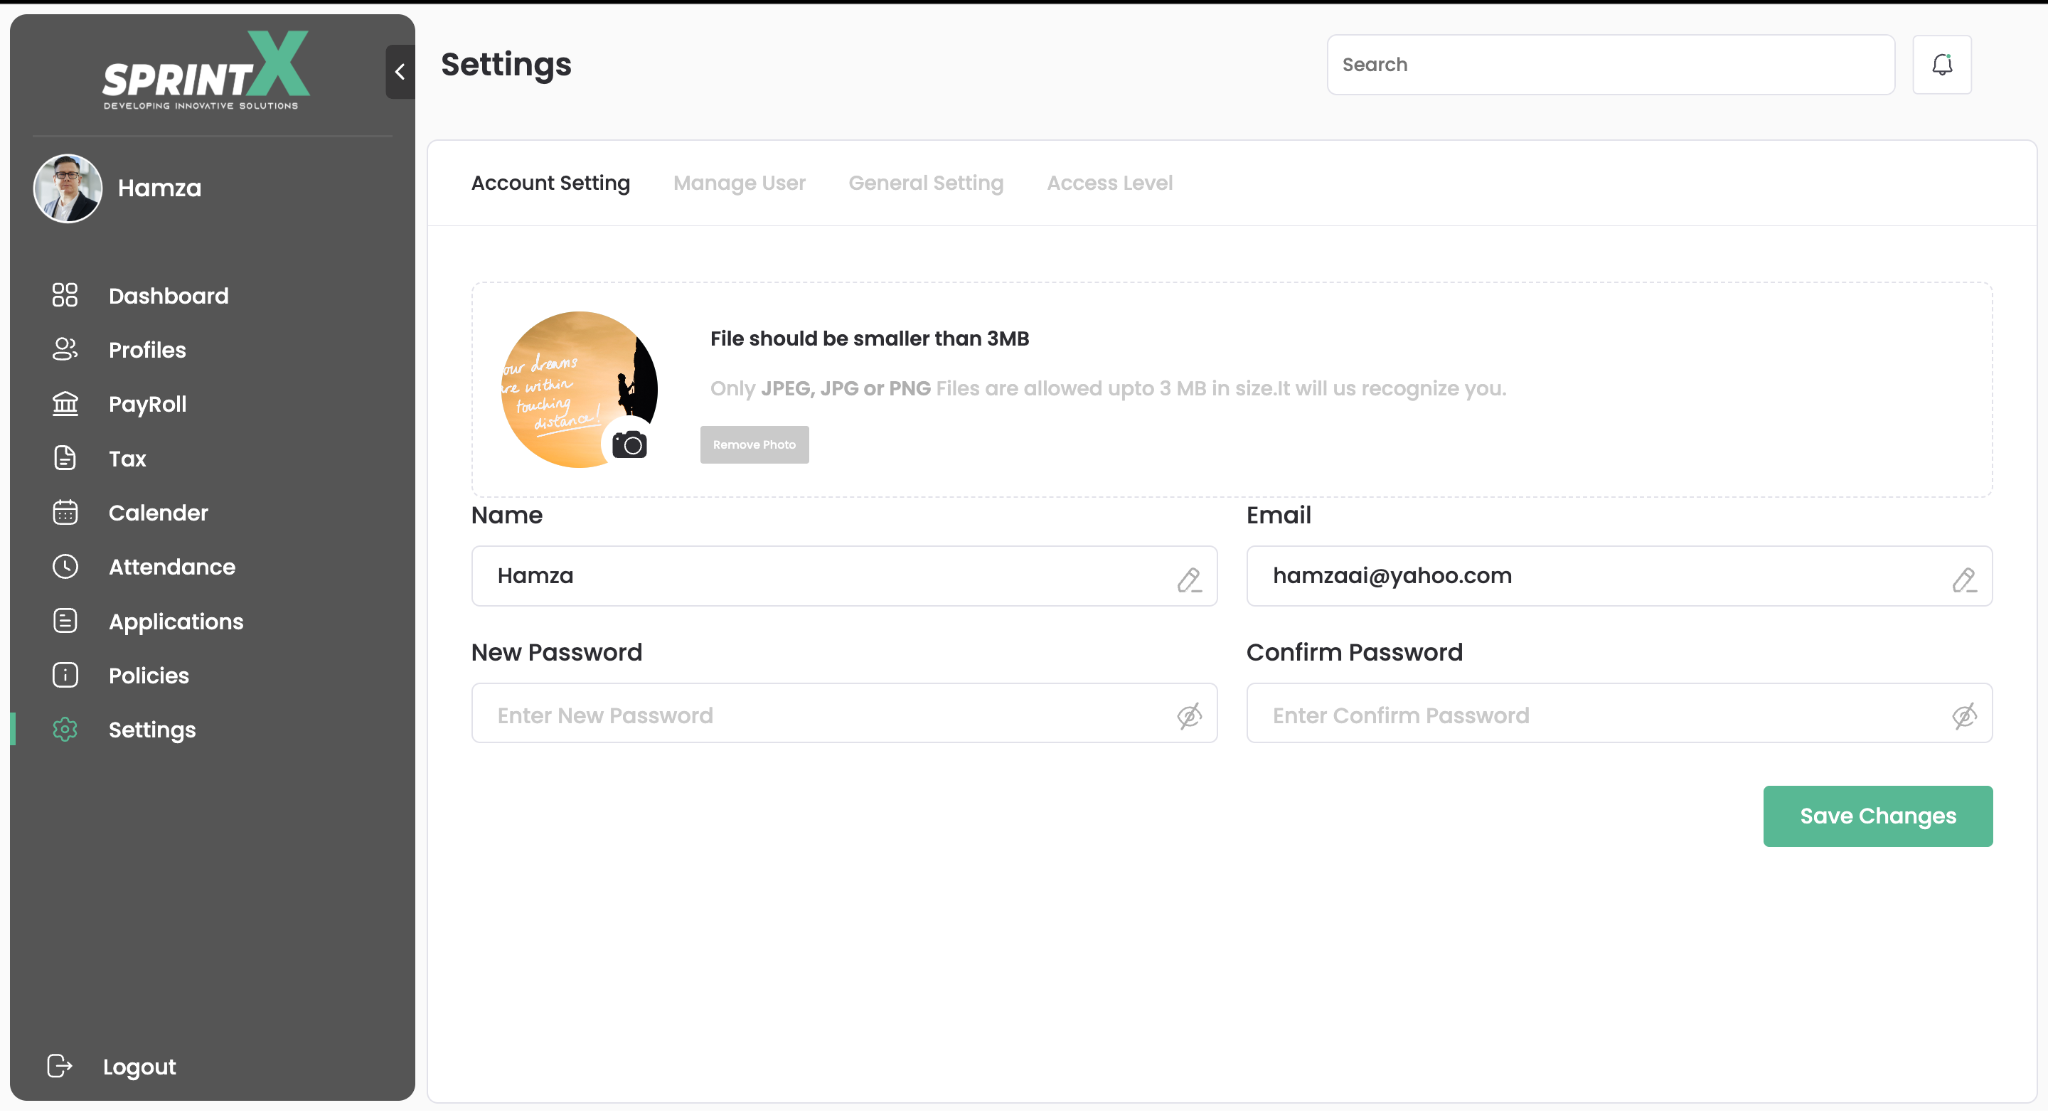Click the pencil edit icon in Name field
This screenshot has height=1111, width=2048.
pos(1188,579)
